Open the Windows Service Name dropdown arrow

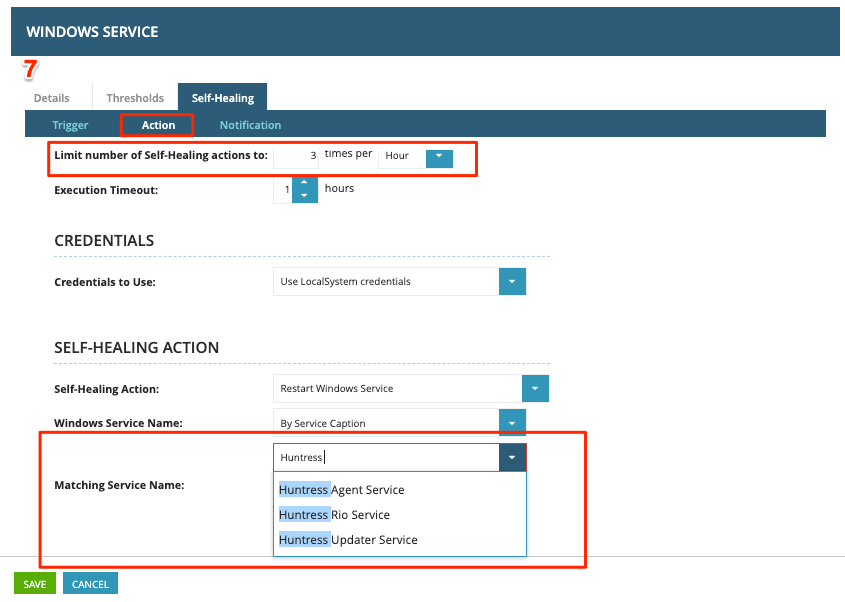(512, 423)
